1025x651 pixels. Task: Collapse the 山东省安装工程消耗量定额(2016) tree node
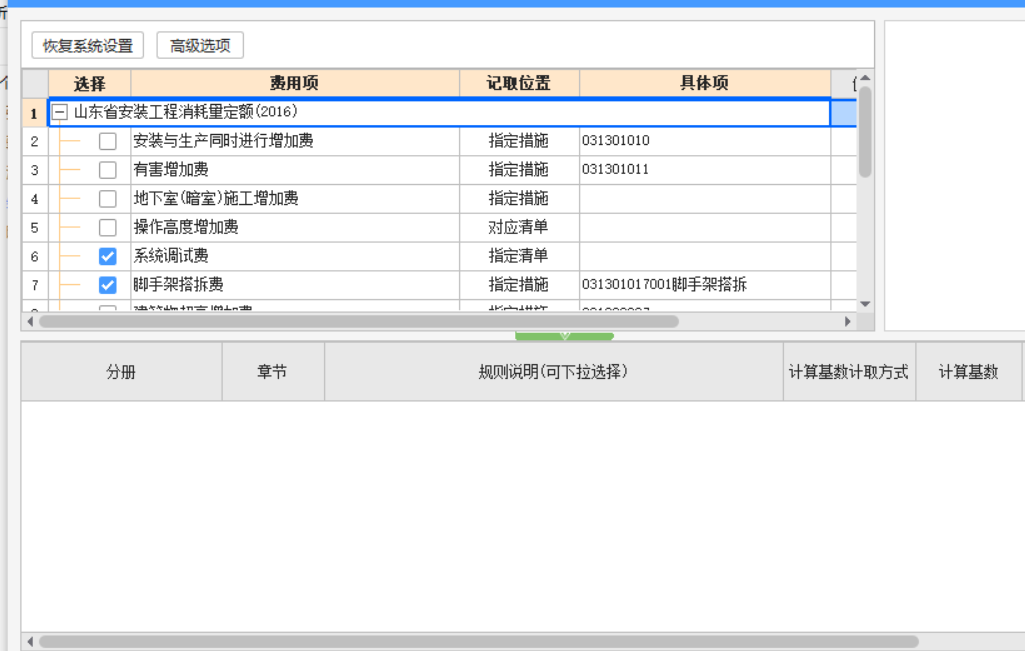click(60, 113)
